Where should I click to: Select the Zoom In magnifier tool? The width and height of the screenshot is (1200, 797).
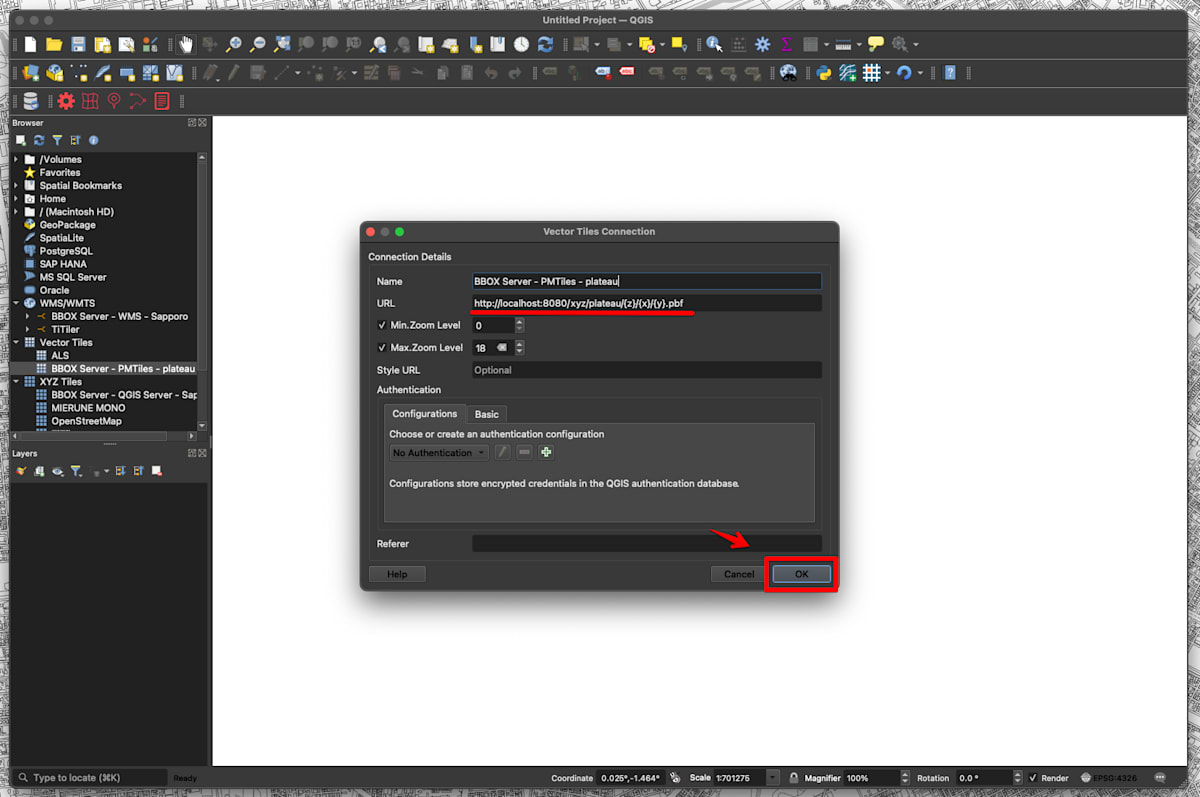[x=234, y=45]
